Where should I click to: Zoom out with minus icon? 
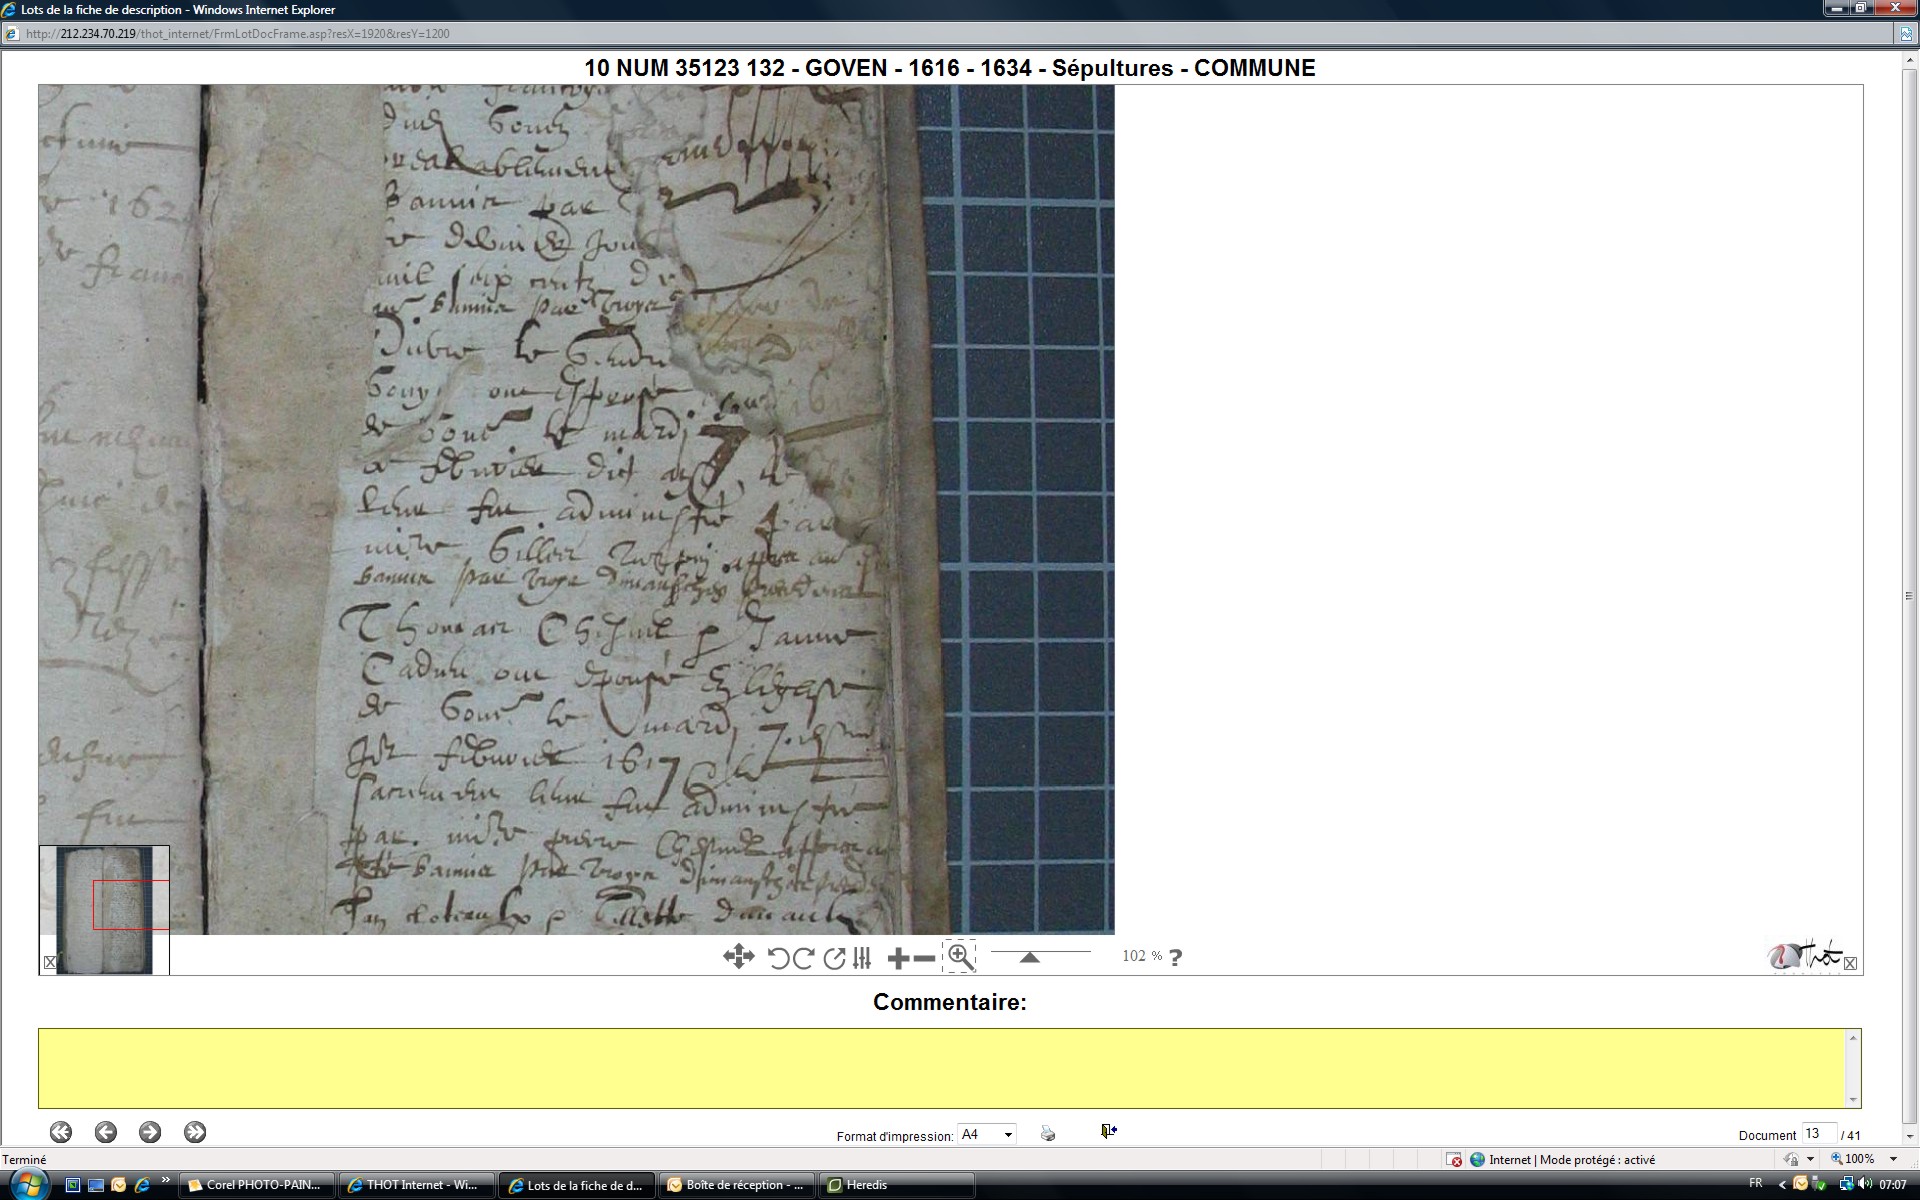[x=925, y=958]
